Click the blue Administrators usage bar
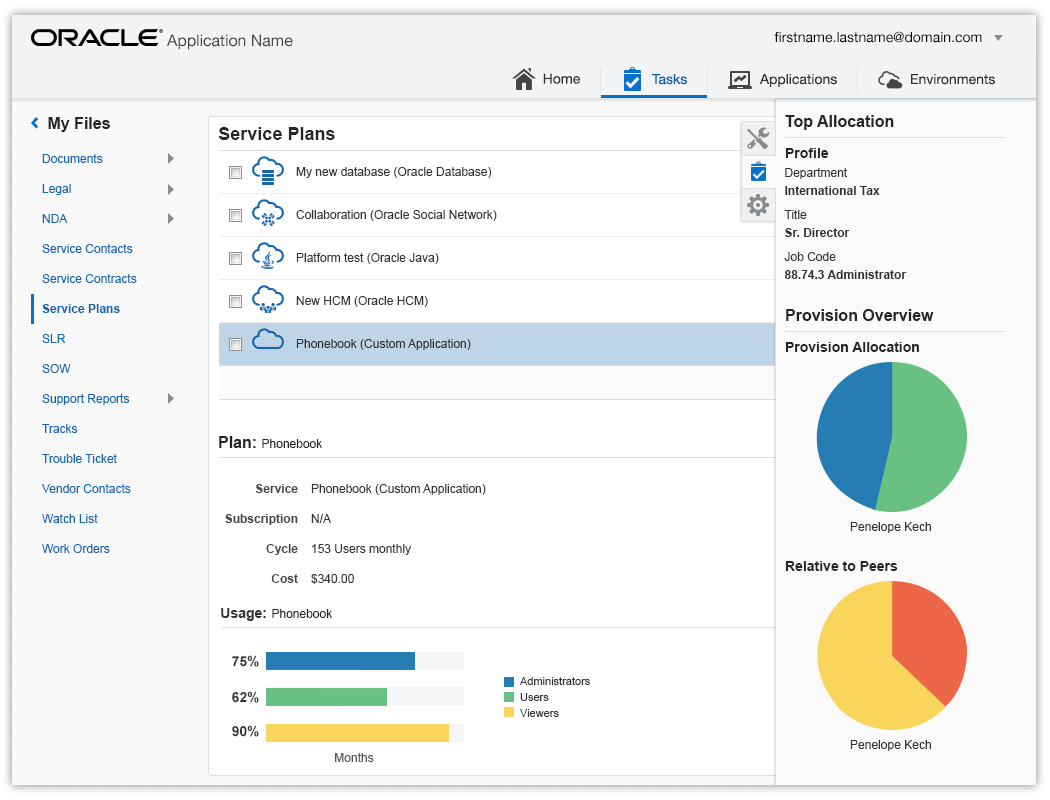1050x800 pixels. pyautogui.click(x=340, y=661)
